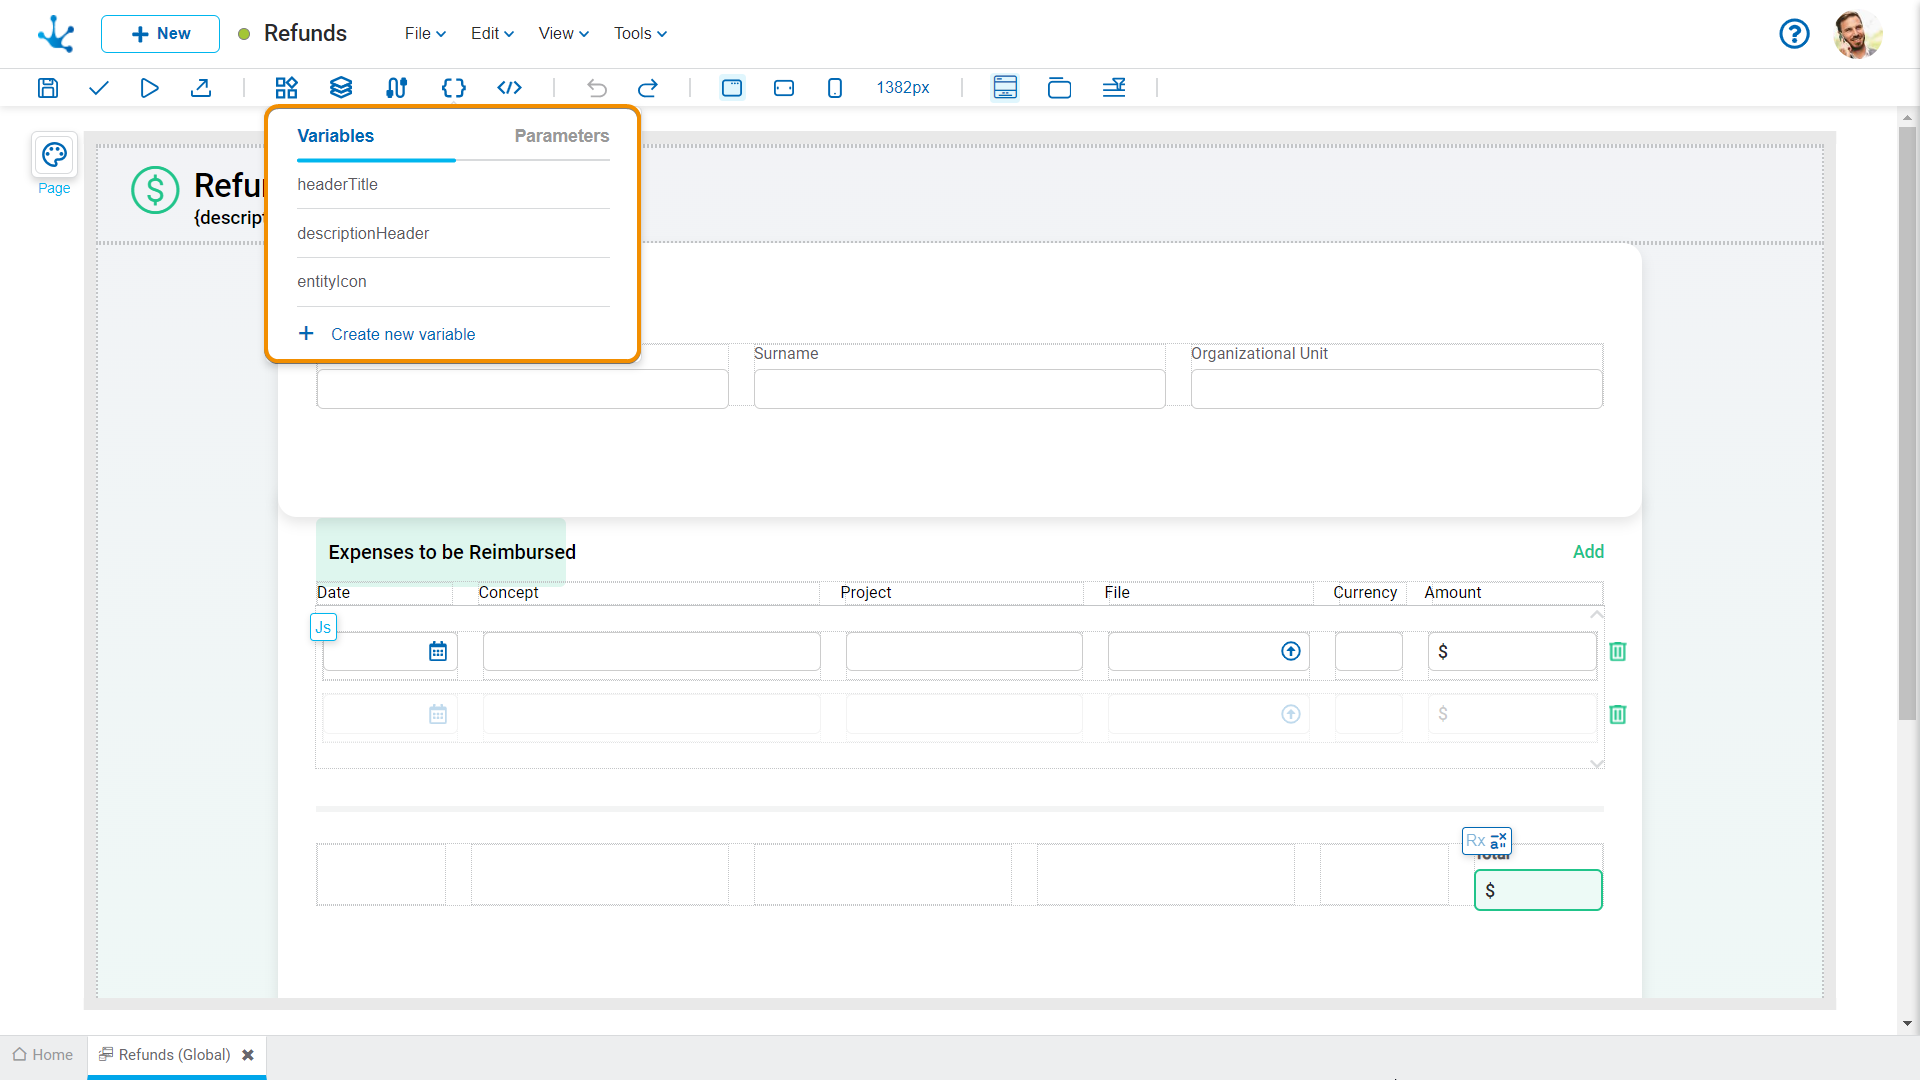Select the Run/Play button icon
The height and width of the screenshot is (1080, 1920).
point(149,88)
